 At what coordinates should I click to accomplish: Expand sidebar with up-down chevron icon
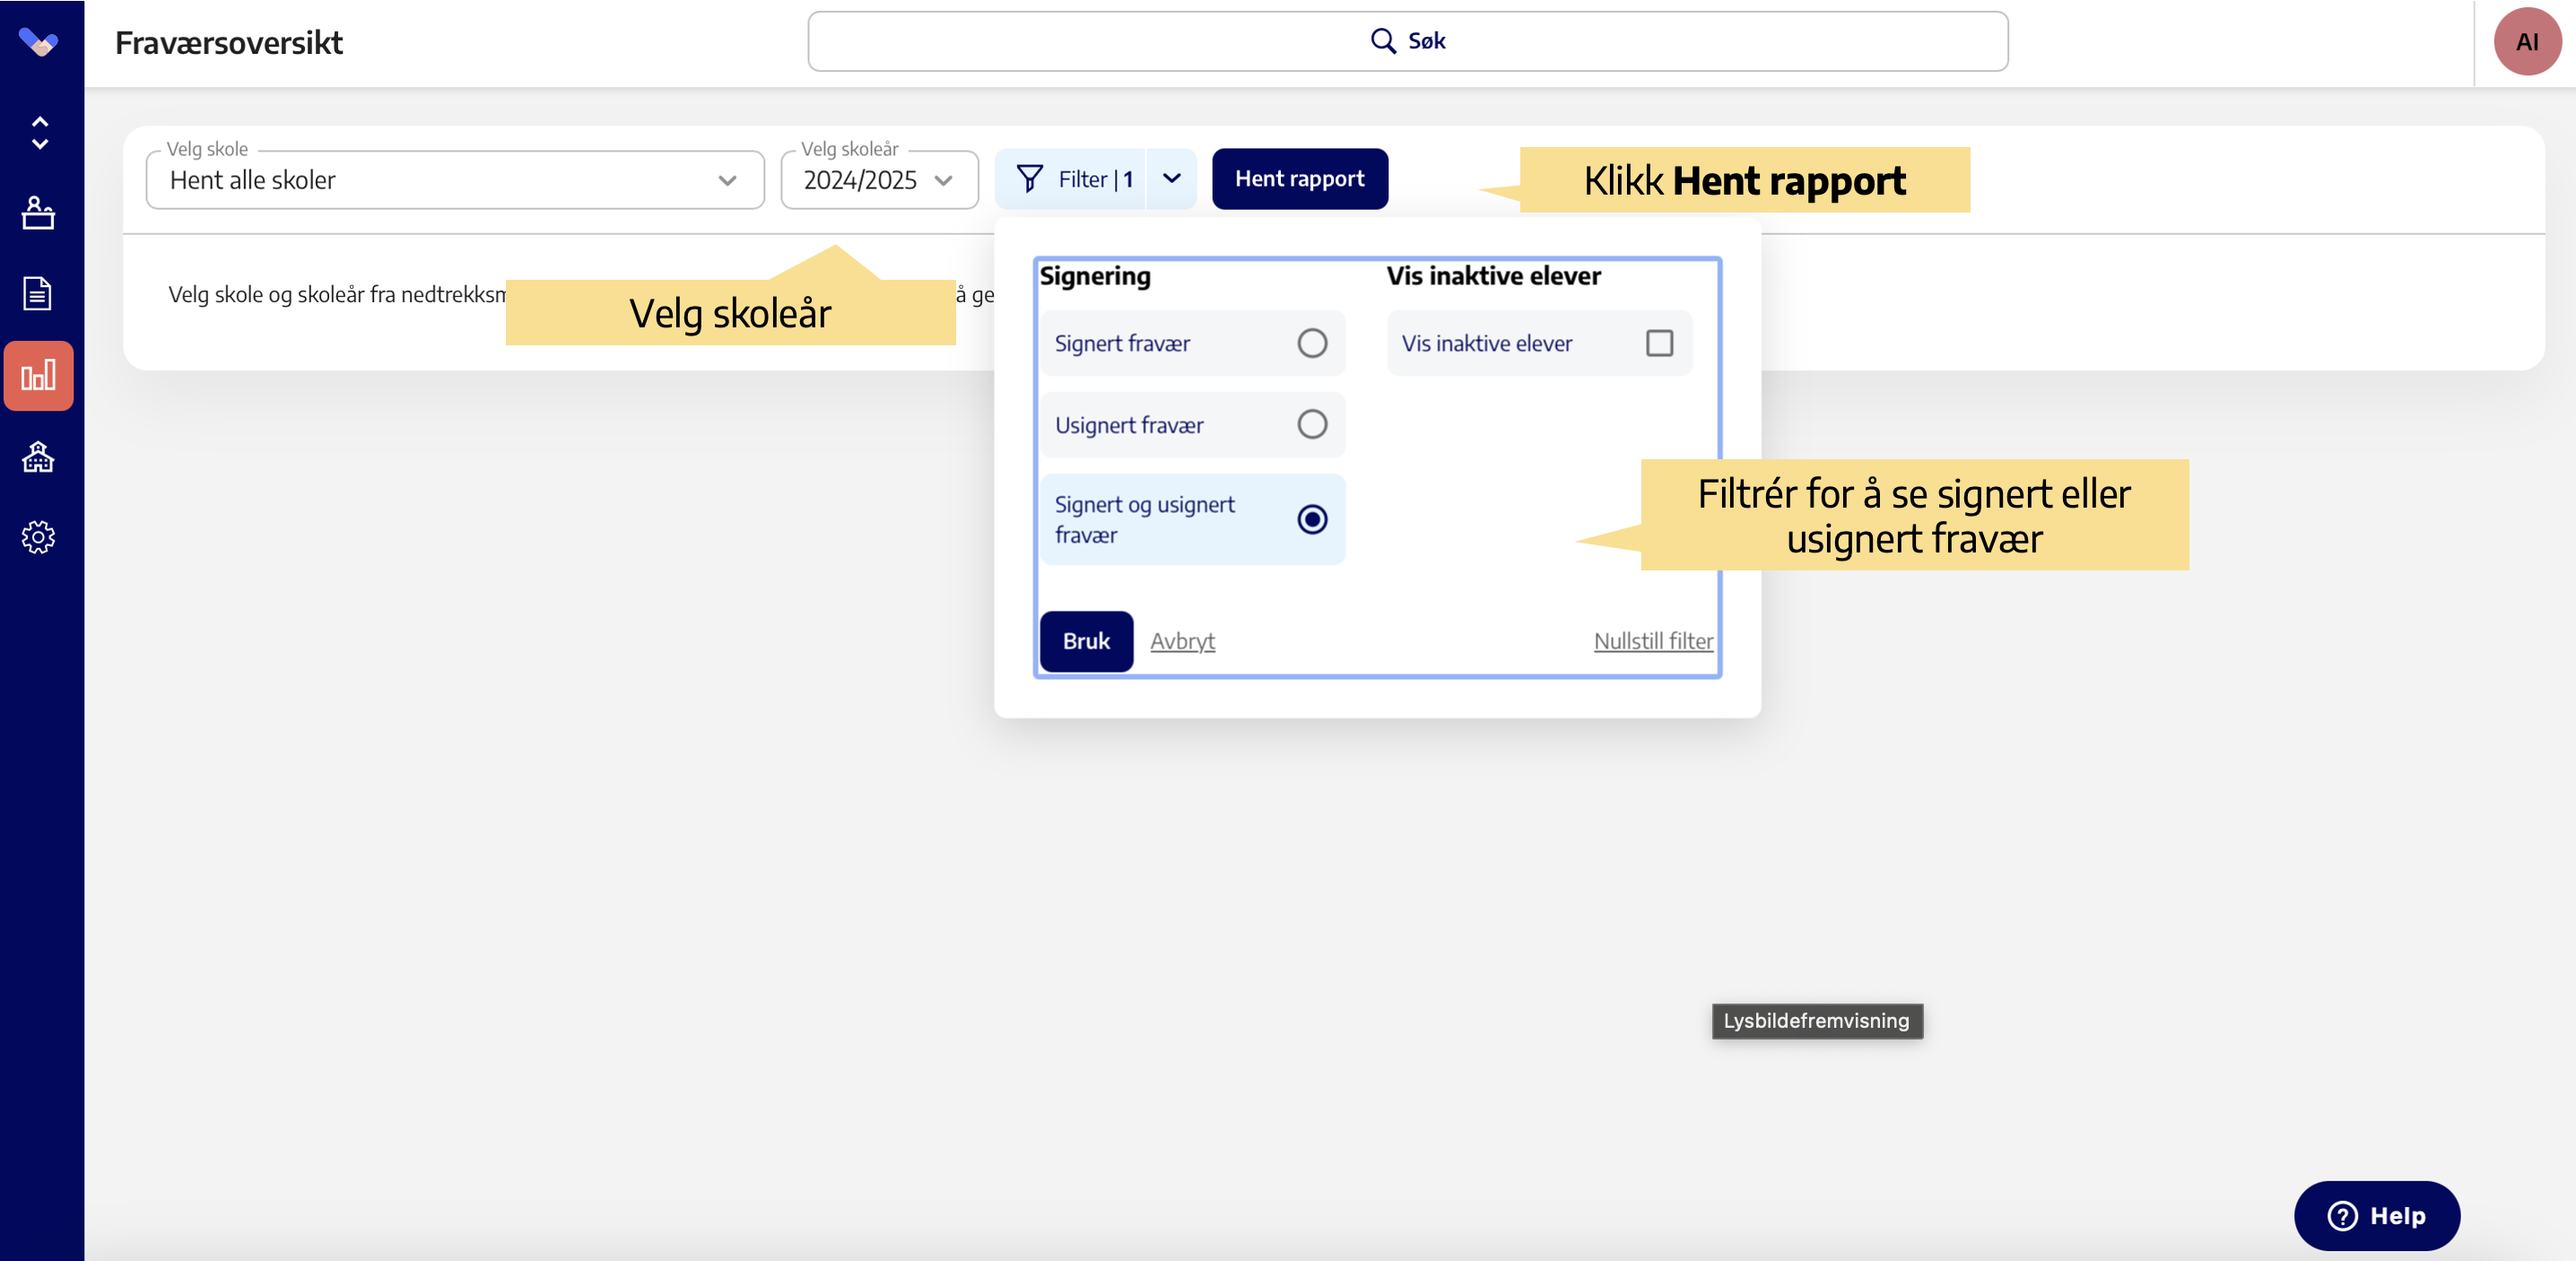pyautogui.click(x=40, y=132)
